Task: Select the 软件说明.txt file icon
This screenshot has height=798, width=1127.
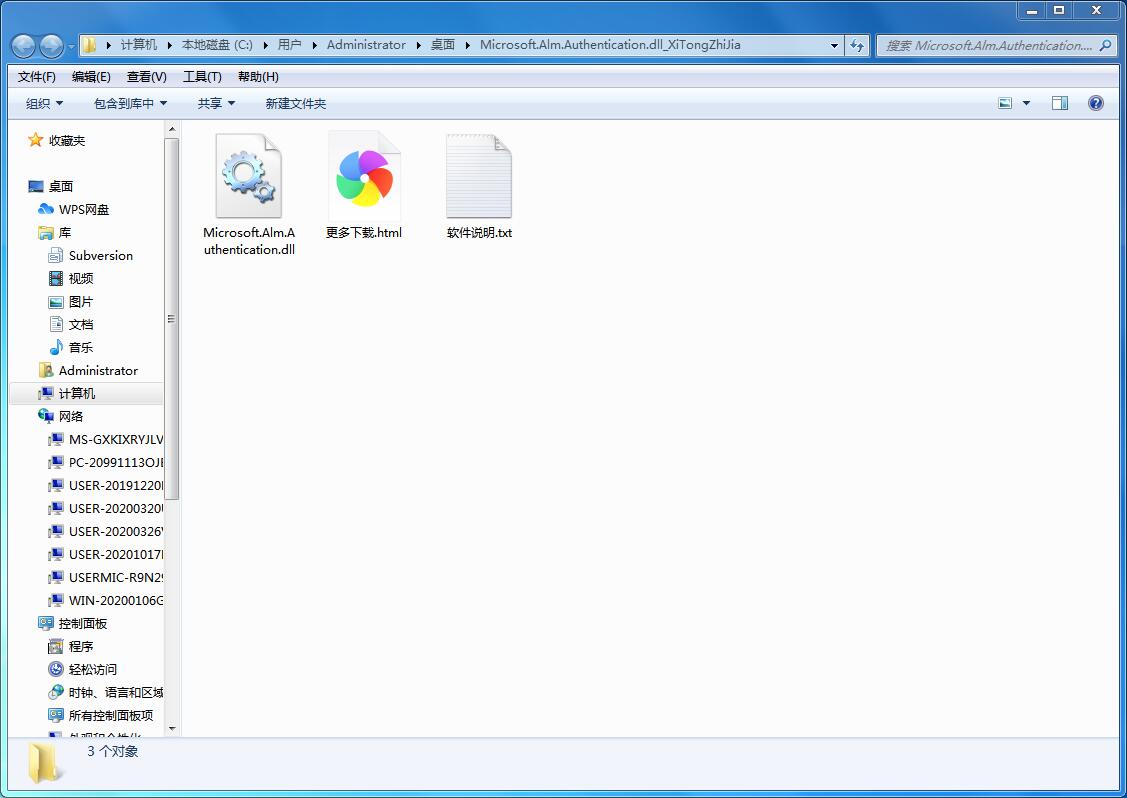Action: tap(479, 175)
